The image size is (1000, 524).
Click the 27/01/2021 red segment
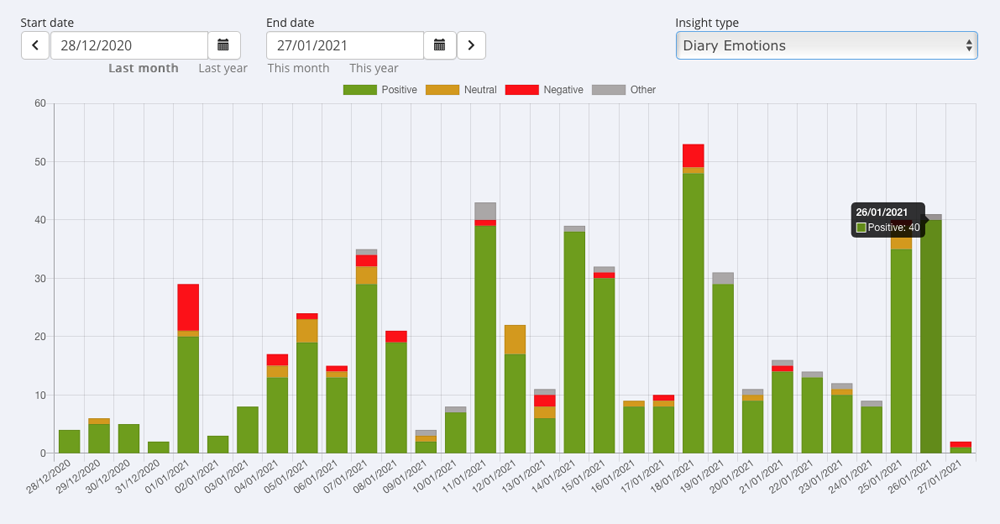960,444
